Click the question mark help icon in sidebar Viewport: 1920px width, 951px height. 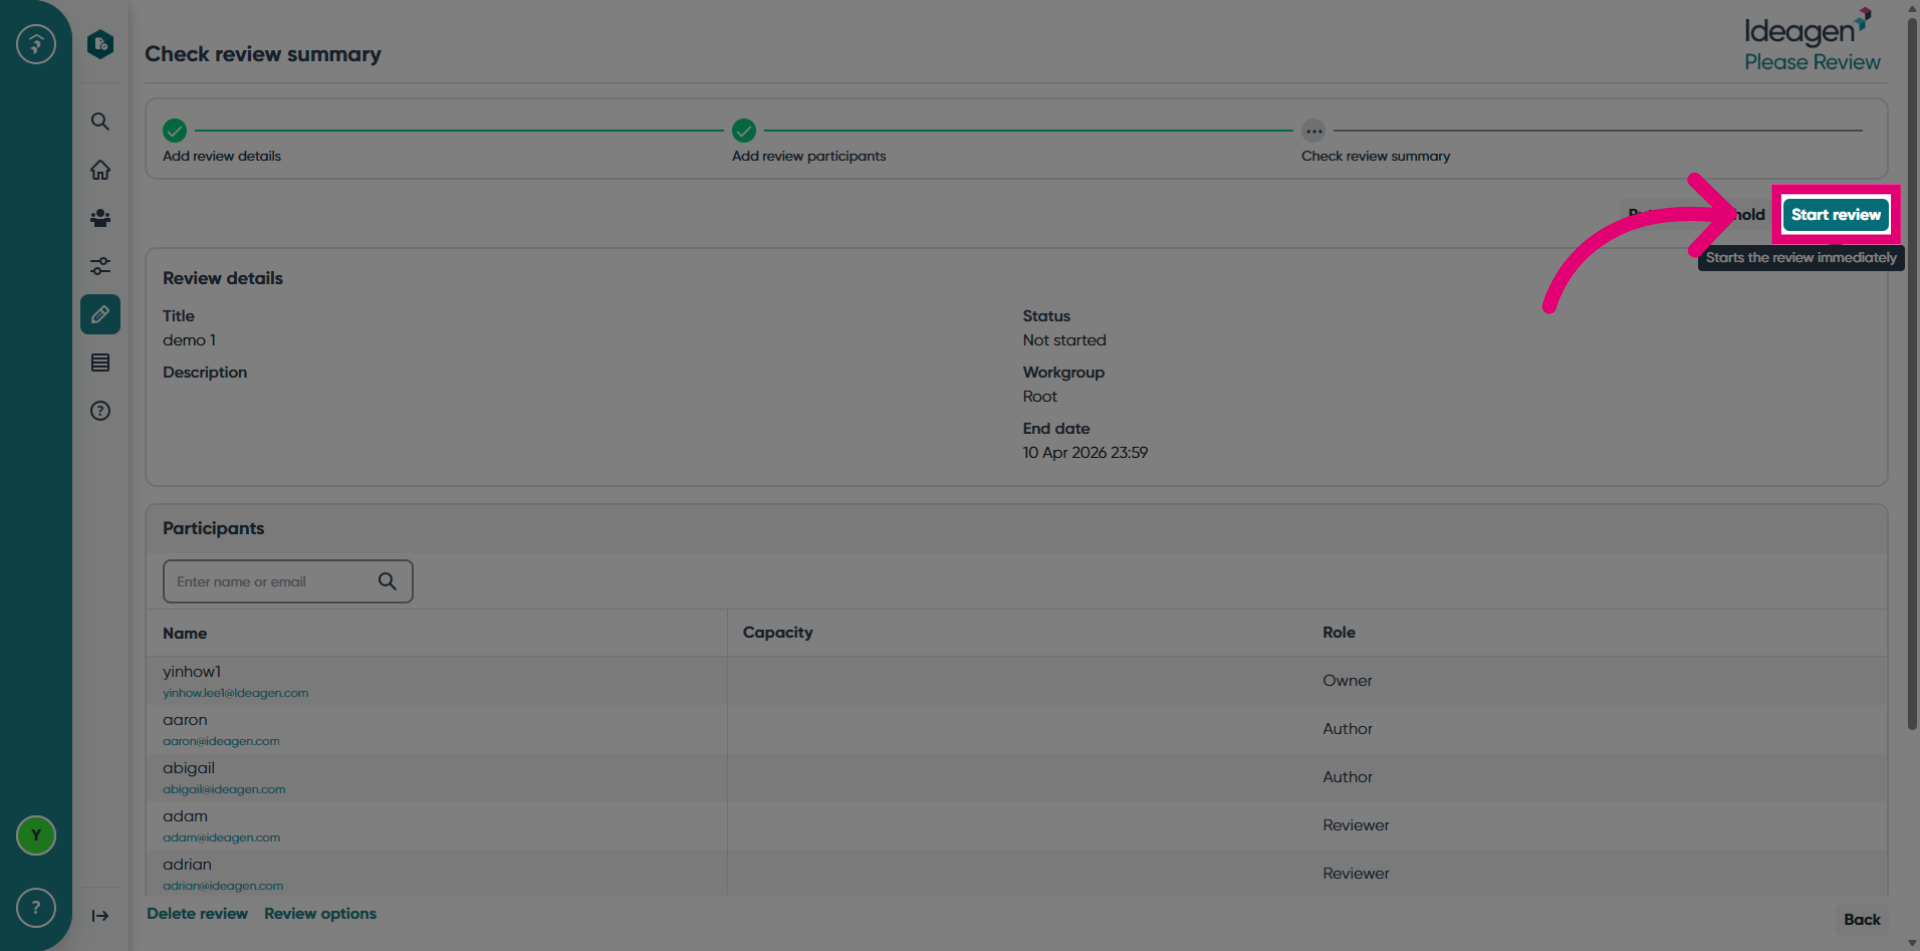(x=100, y=411)
